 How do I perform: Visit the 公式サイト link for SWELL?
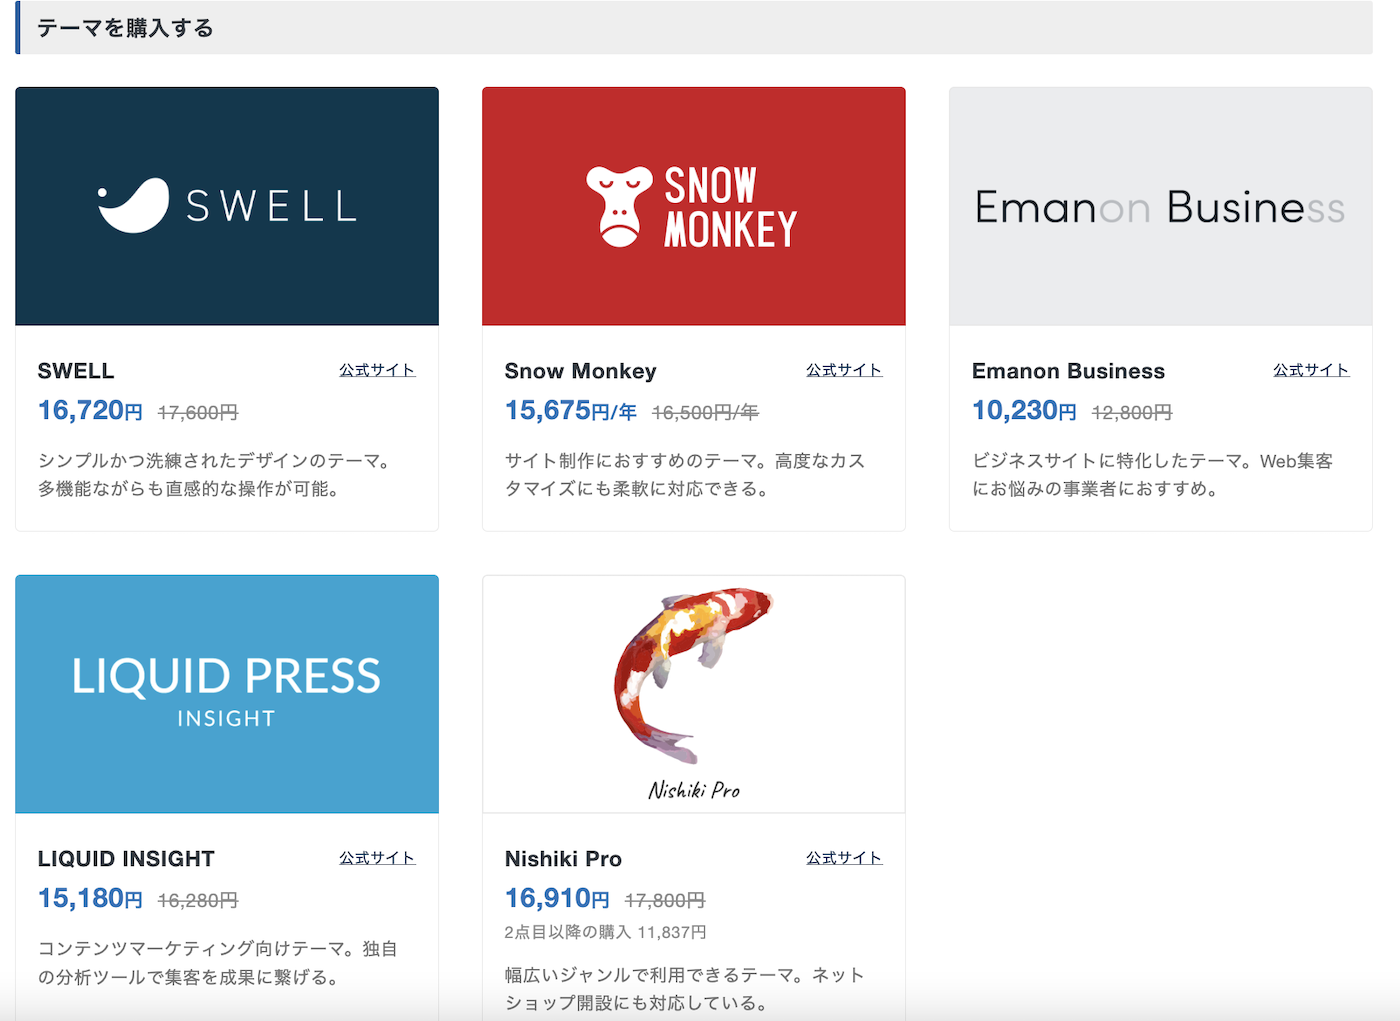point(377,370)
